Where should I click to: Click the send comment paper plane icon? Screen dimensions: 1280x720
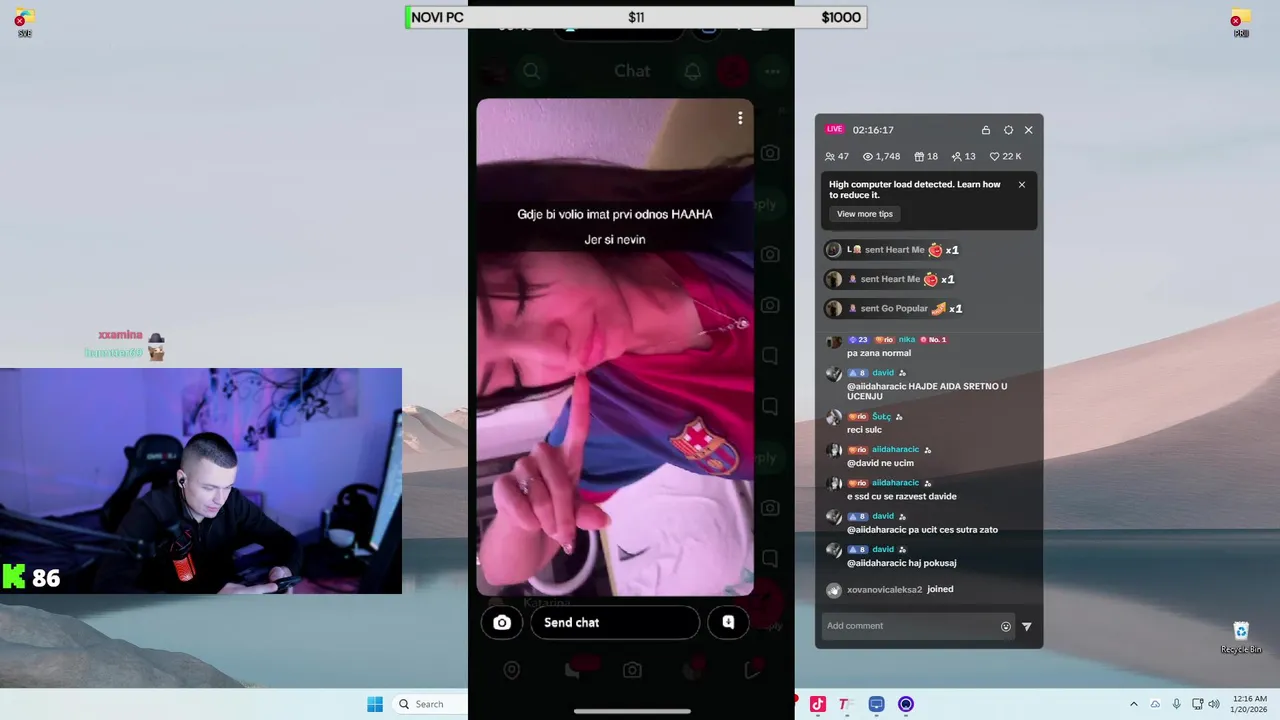click(x=1026, y=627)
